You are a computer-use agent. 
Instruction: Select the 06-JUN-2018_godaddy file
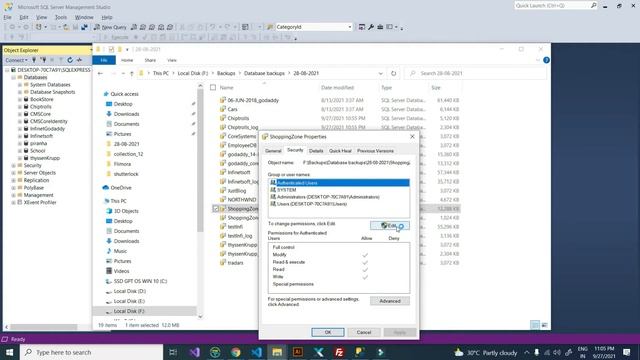253,100
